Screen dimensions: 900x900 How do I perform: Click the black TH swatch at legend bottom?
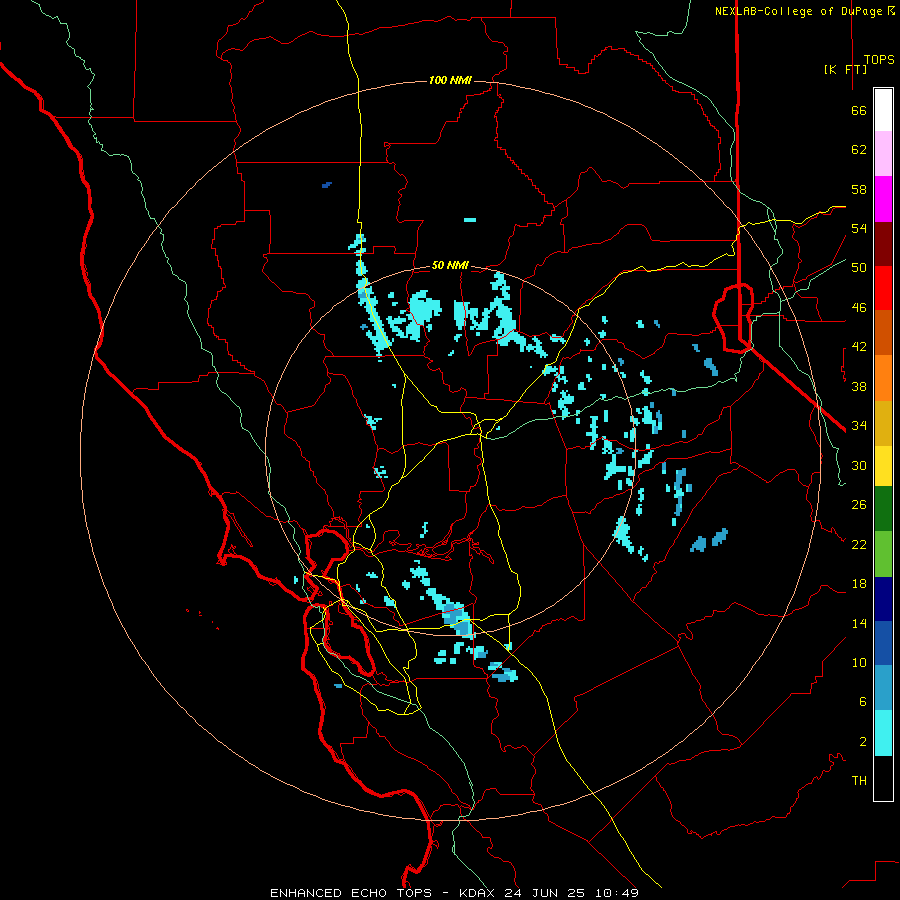coord(883,778)
